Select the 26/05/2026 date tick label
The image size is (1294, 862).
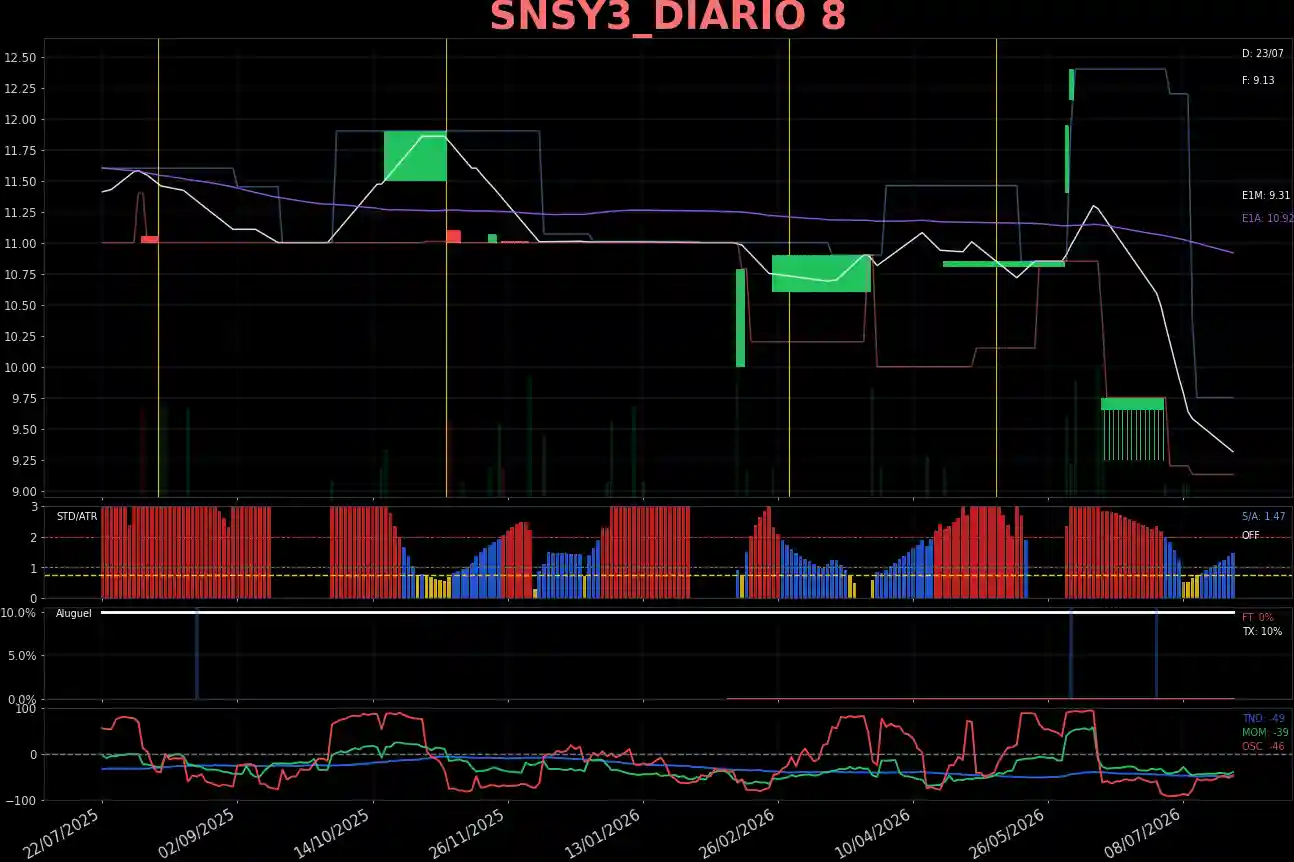click(x=1008, y=833)
